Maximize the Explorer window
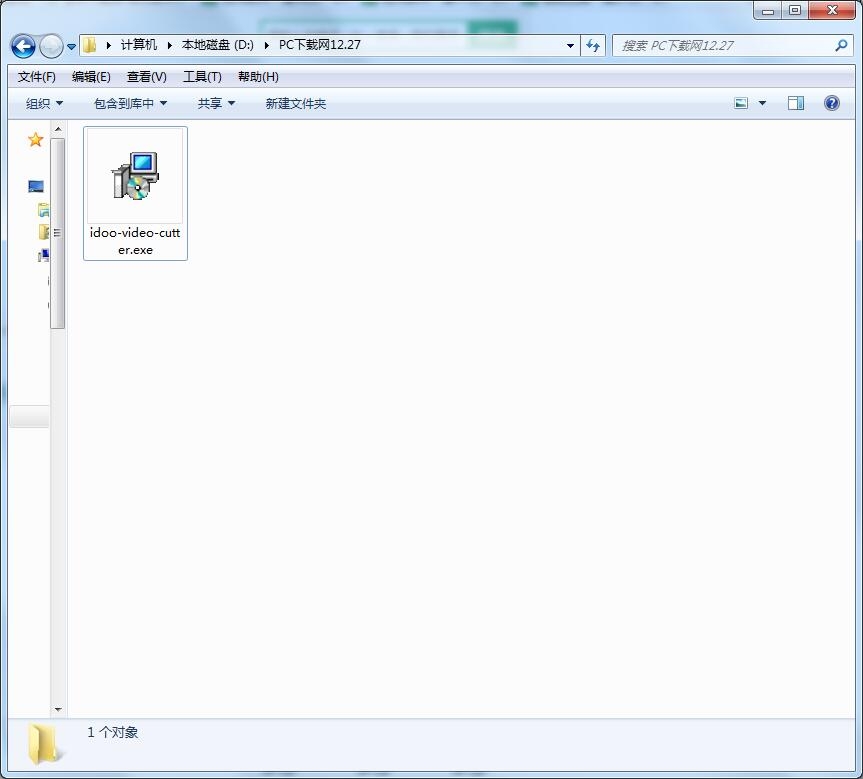863x779 pixels. pos(795,10)
